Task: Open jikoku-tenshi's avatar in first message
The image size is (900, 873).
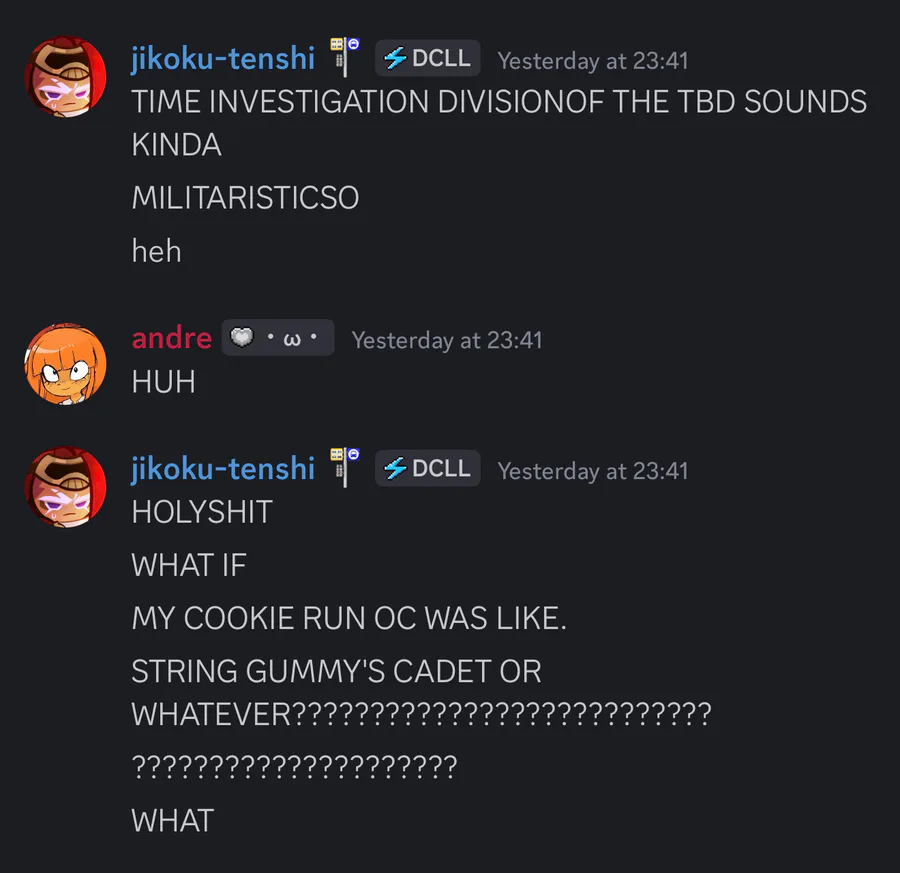Action: click(65, 77)
